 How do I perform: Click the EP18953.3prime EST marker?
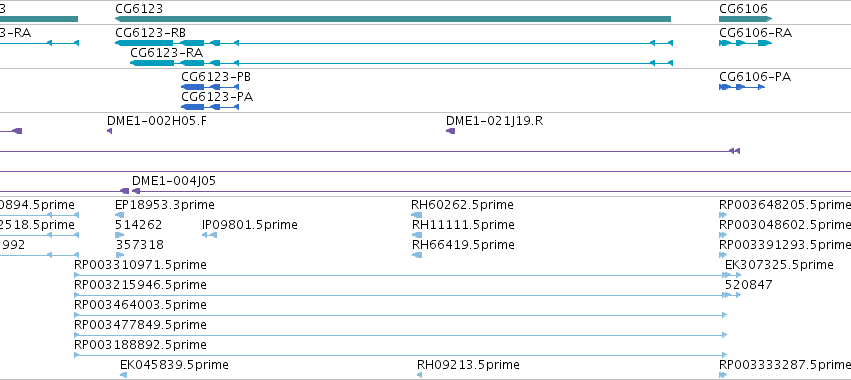point(119,215)
